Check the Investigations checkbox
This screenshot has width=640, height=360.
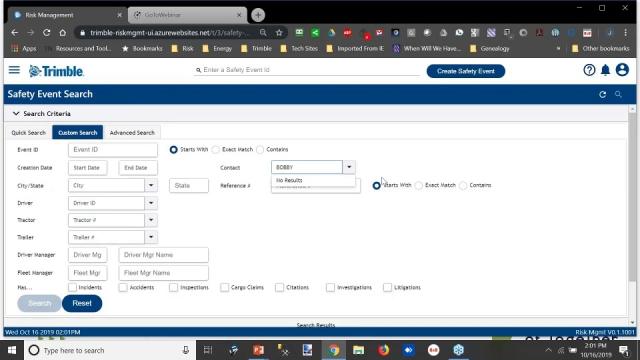click(x=331, y=287)
